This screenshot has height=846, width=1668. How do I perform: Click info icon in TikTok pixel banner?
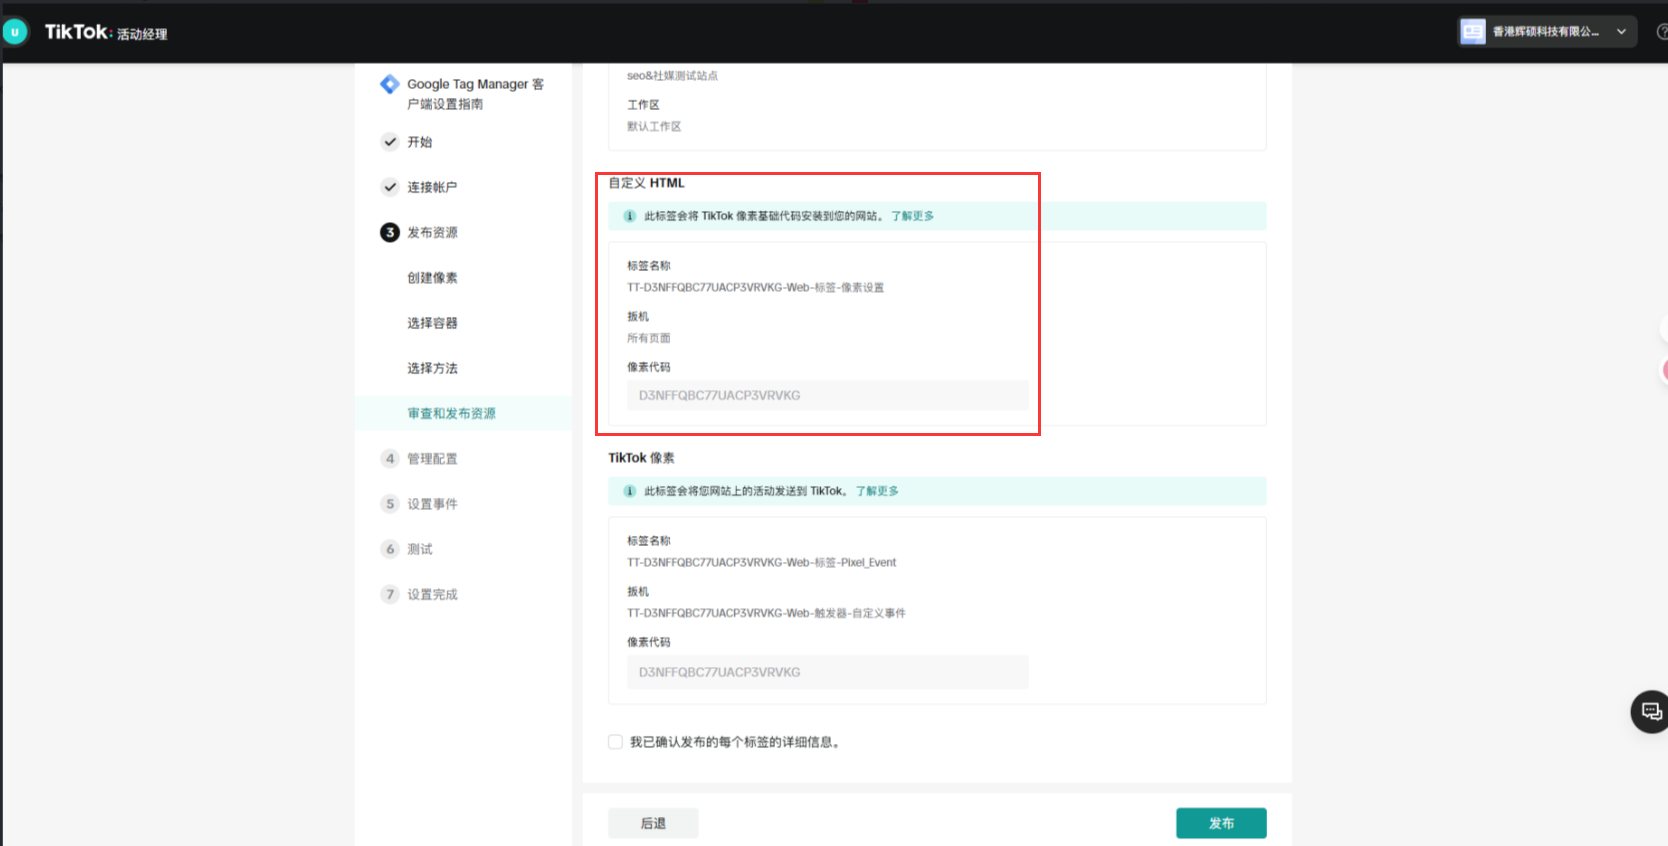click(x=630, y=491)
